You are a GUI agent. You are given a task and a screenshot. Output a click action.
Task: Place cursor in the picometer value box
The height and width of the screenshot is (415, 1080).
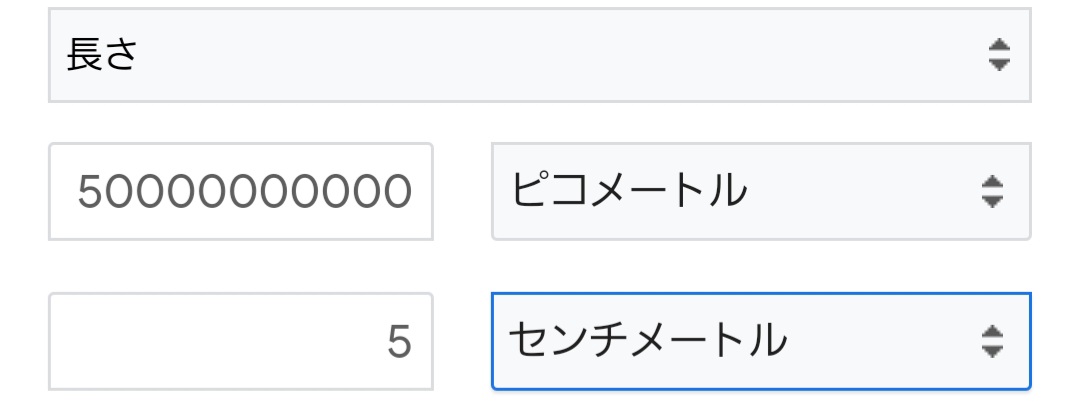pyautogui.click(x=241, y=191)
